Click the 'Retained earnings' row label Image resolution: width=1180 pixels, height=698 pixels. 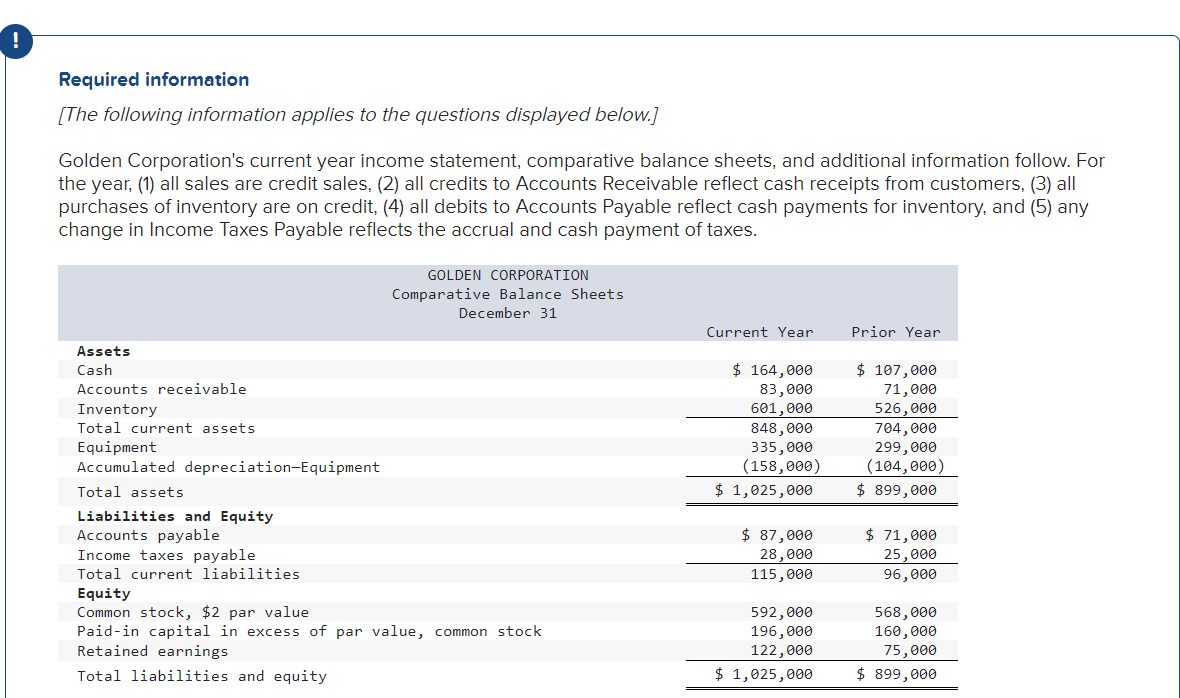tap(152, 651)
